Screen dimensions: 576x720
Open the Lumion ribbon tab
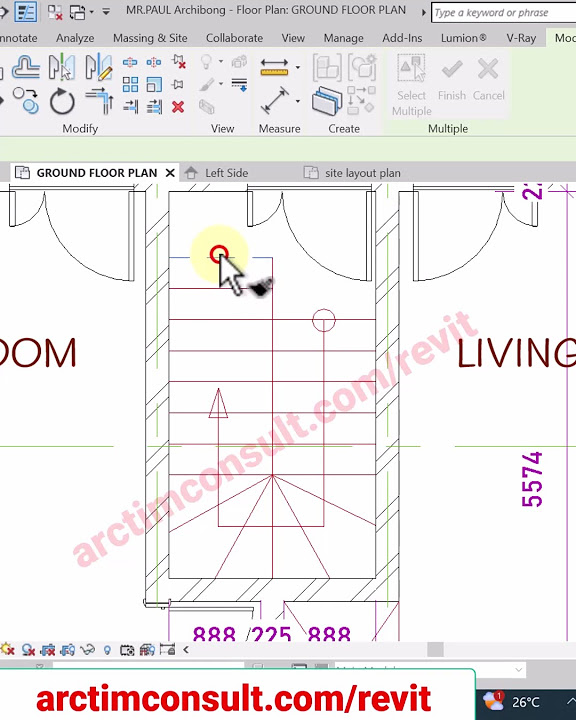(x=463, y=38)
